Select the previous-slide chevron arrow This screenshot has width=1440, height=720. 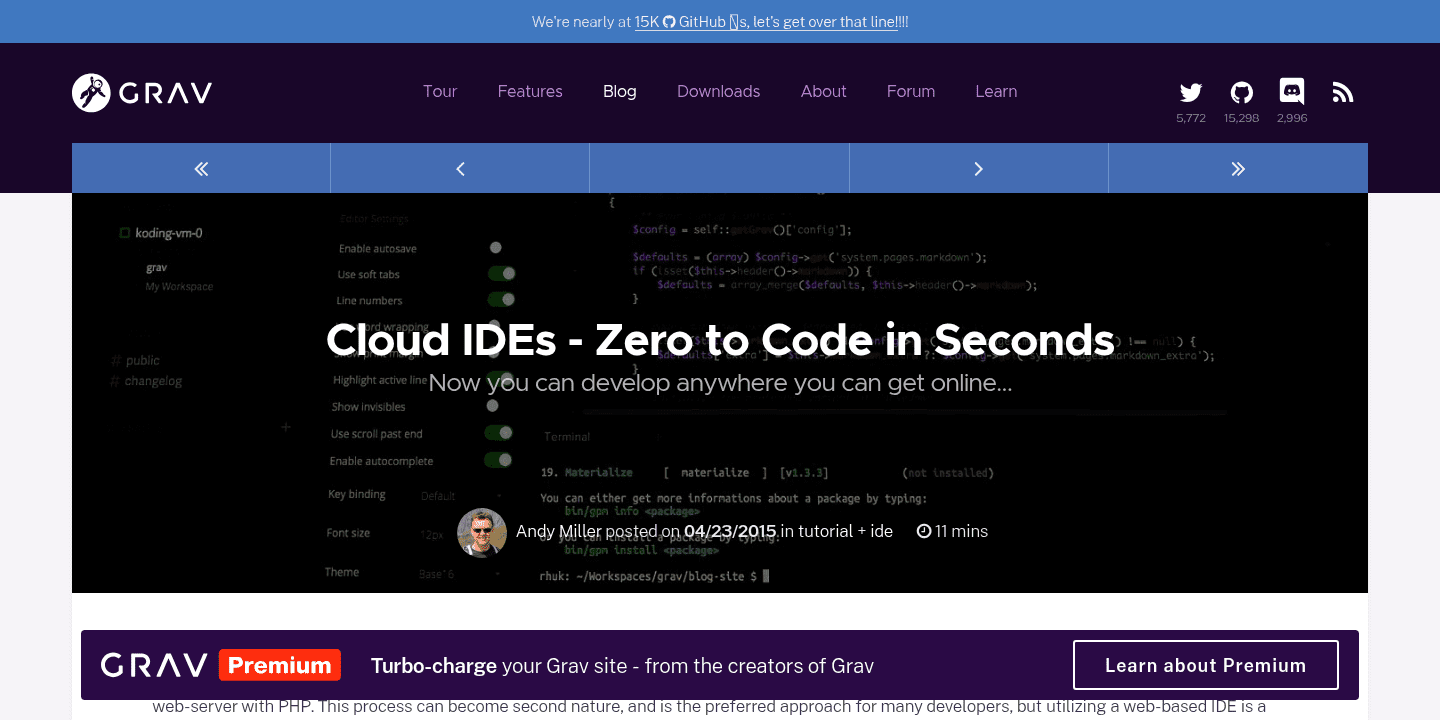pyautogui.click(x=459, y=167)
